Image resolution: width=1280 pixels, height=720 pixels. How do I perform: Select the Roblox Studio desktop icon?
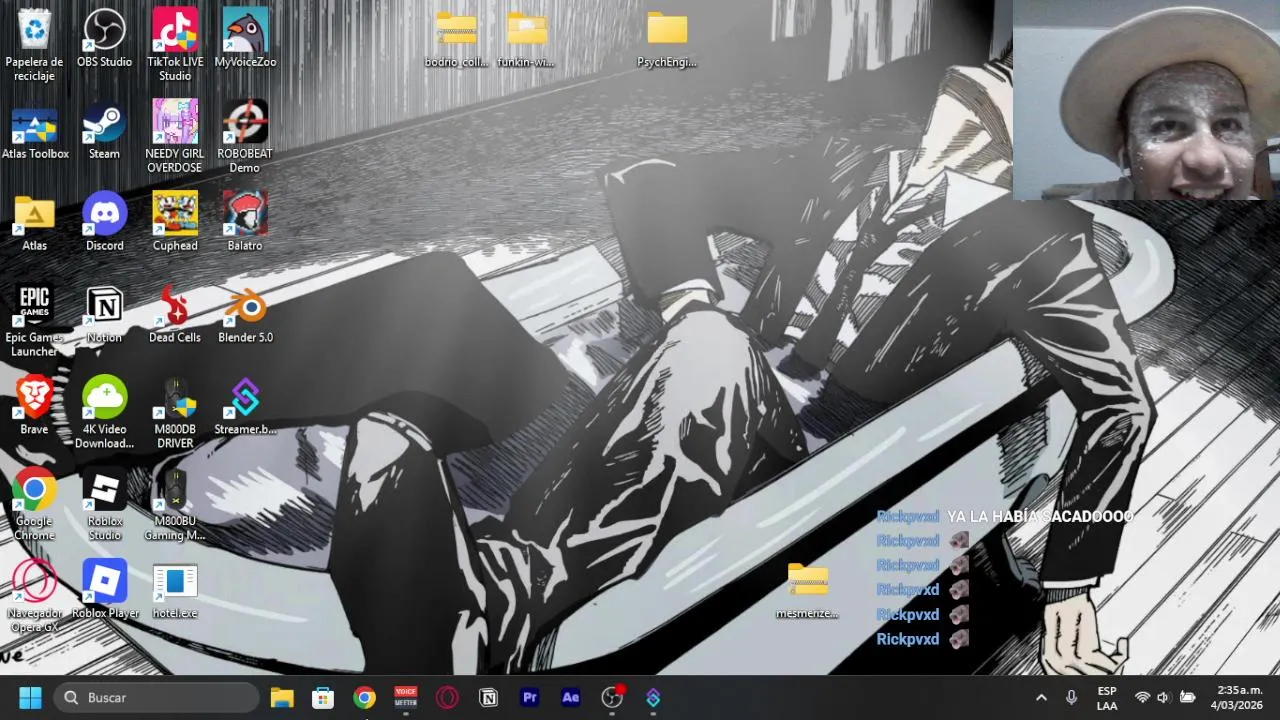point(104,505)
